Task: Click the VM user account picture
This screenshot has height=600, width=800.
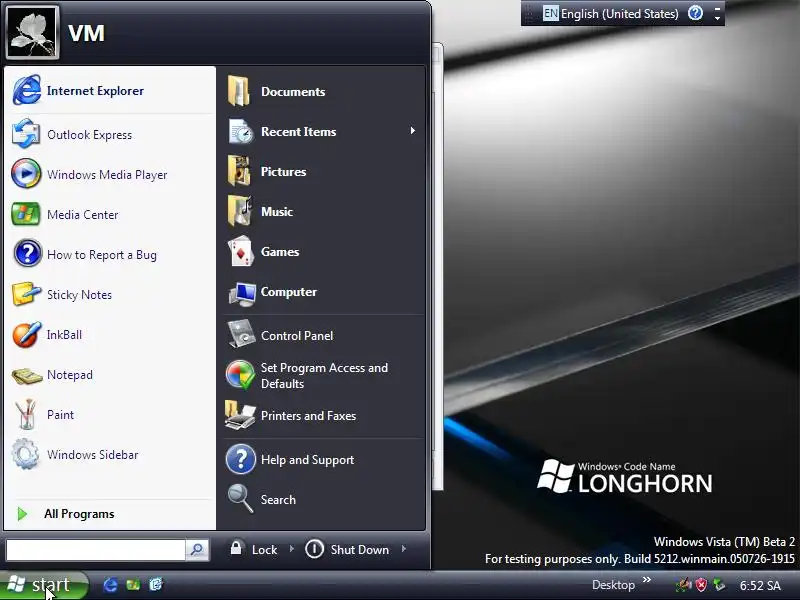Action: pos(32,33)
